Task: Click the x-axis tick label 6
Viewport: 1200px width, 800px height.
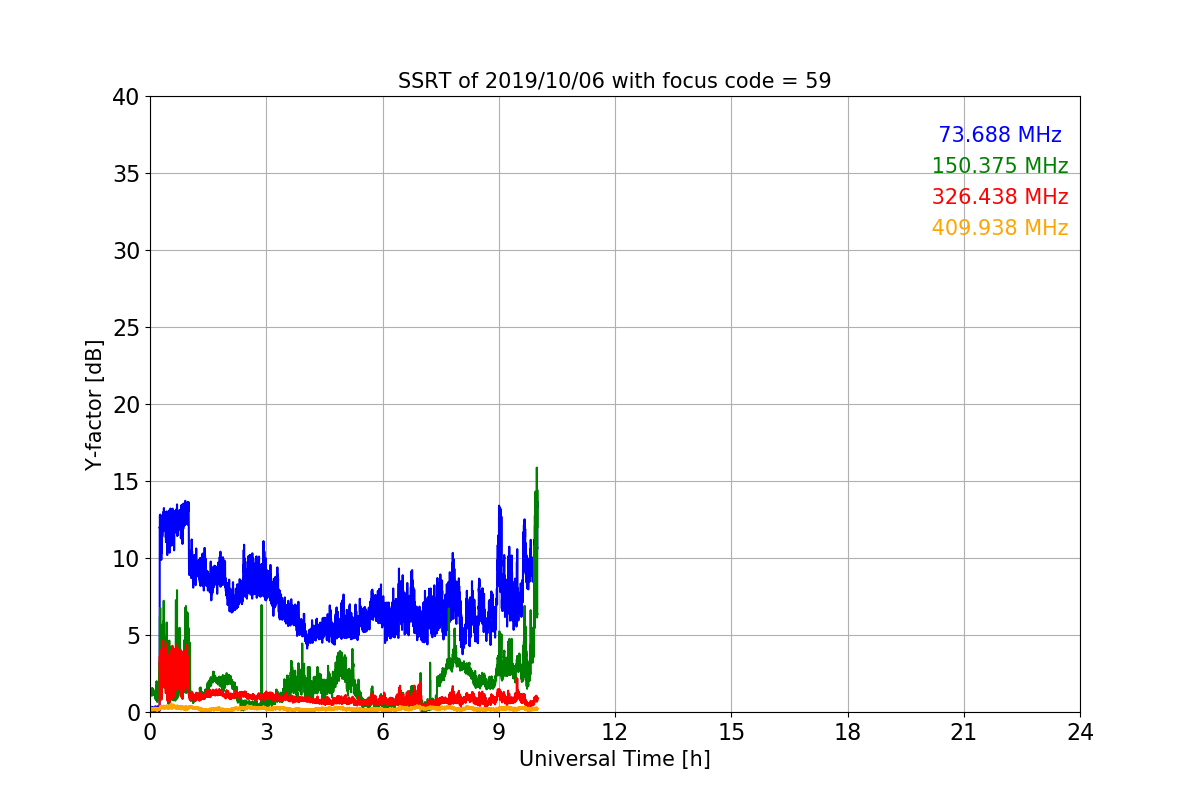Action: point(382,732)
